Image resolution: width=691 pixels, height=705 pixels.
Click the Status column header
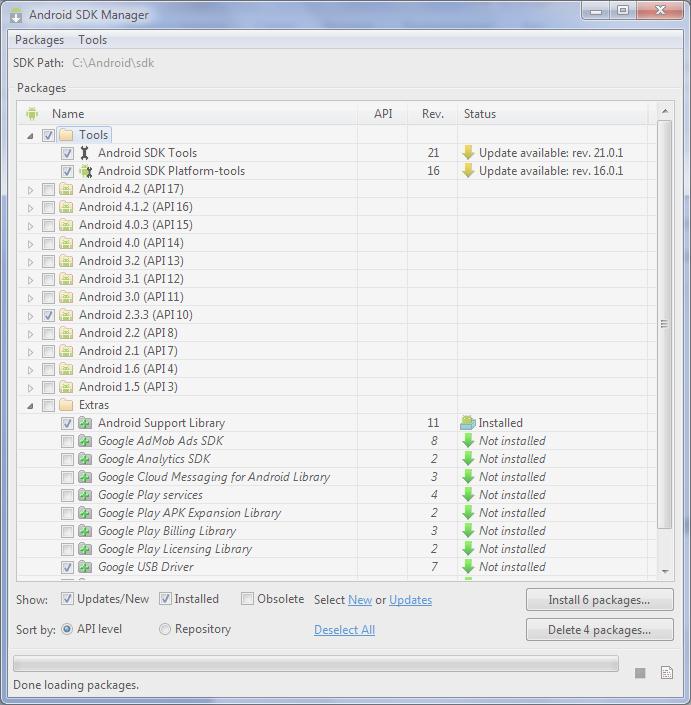[x=553, y=114]
